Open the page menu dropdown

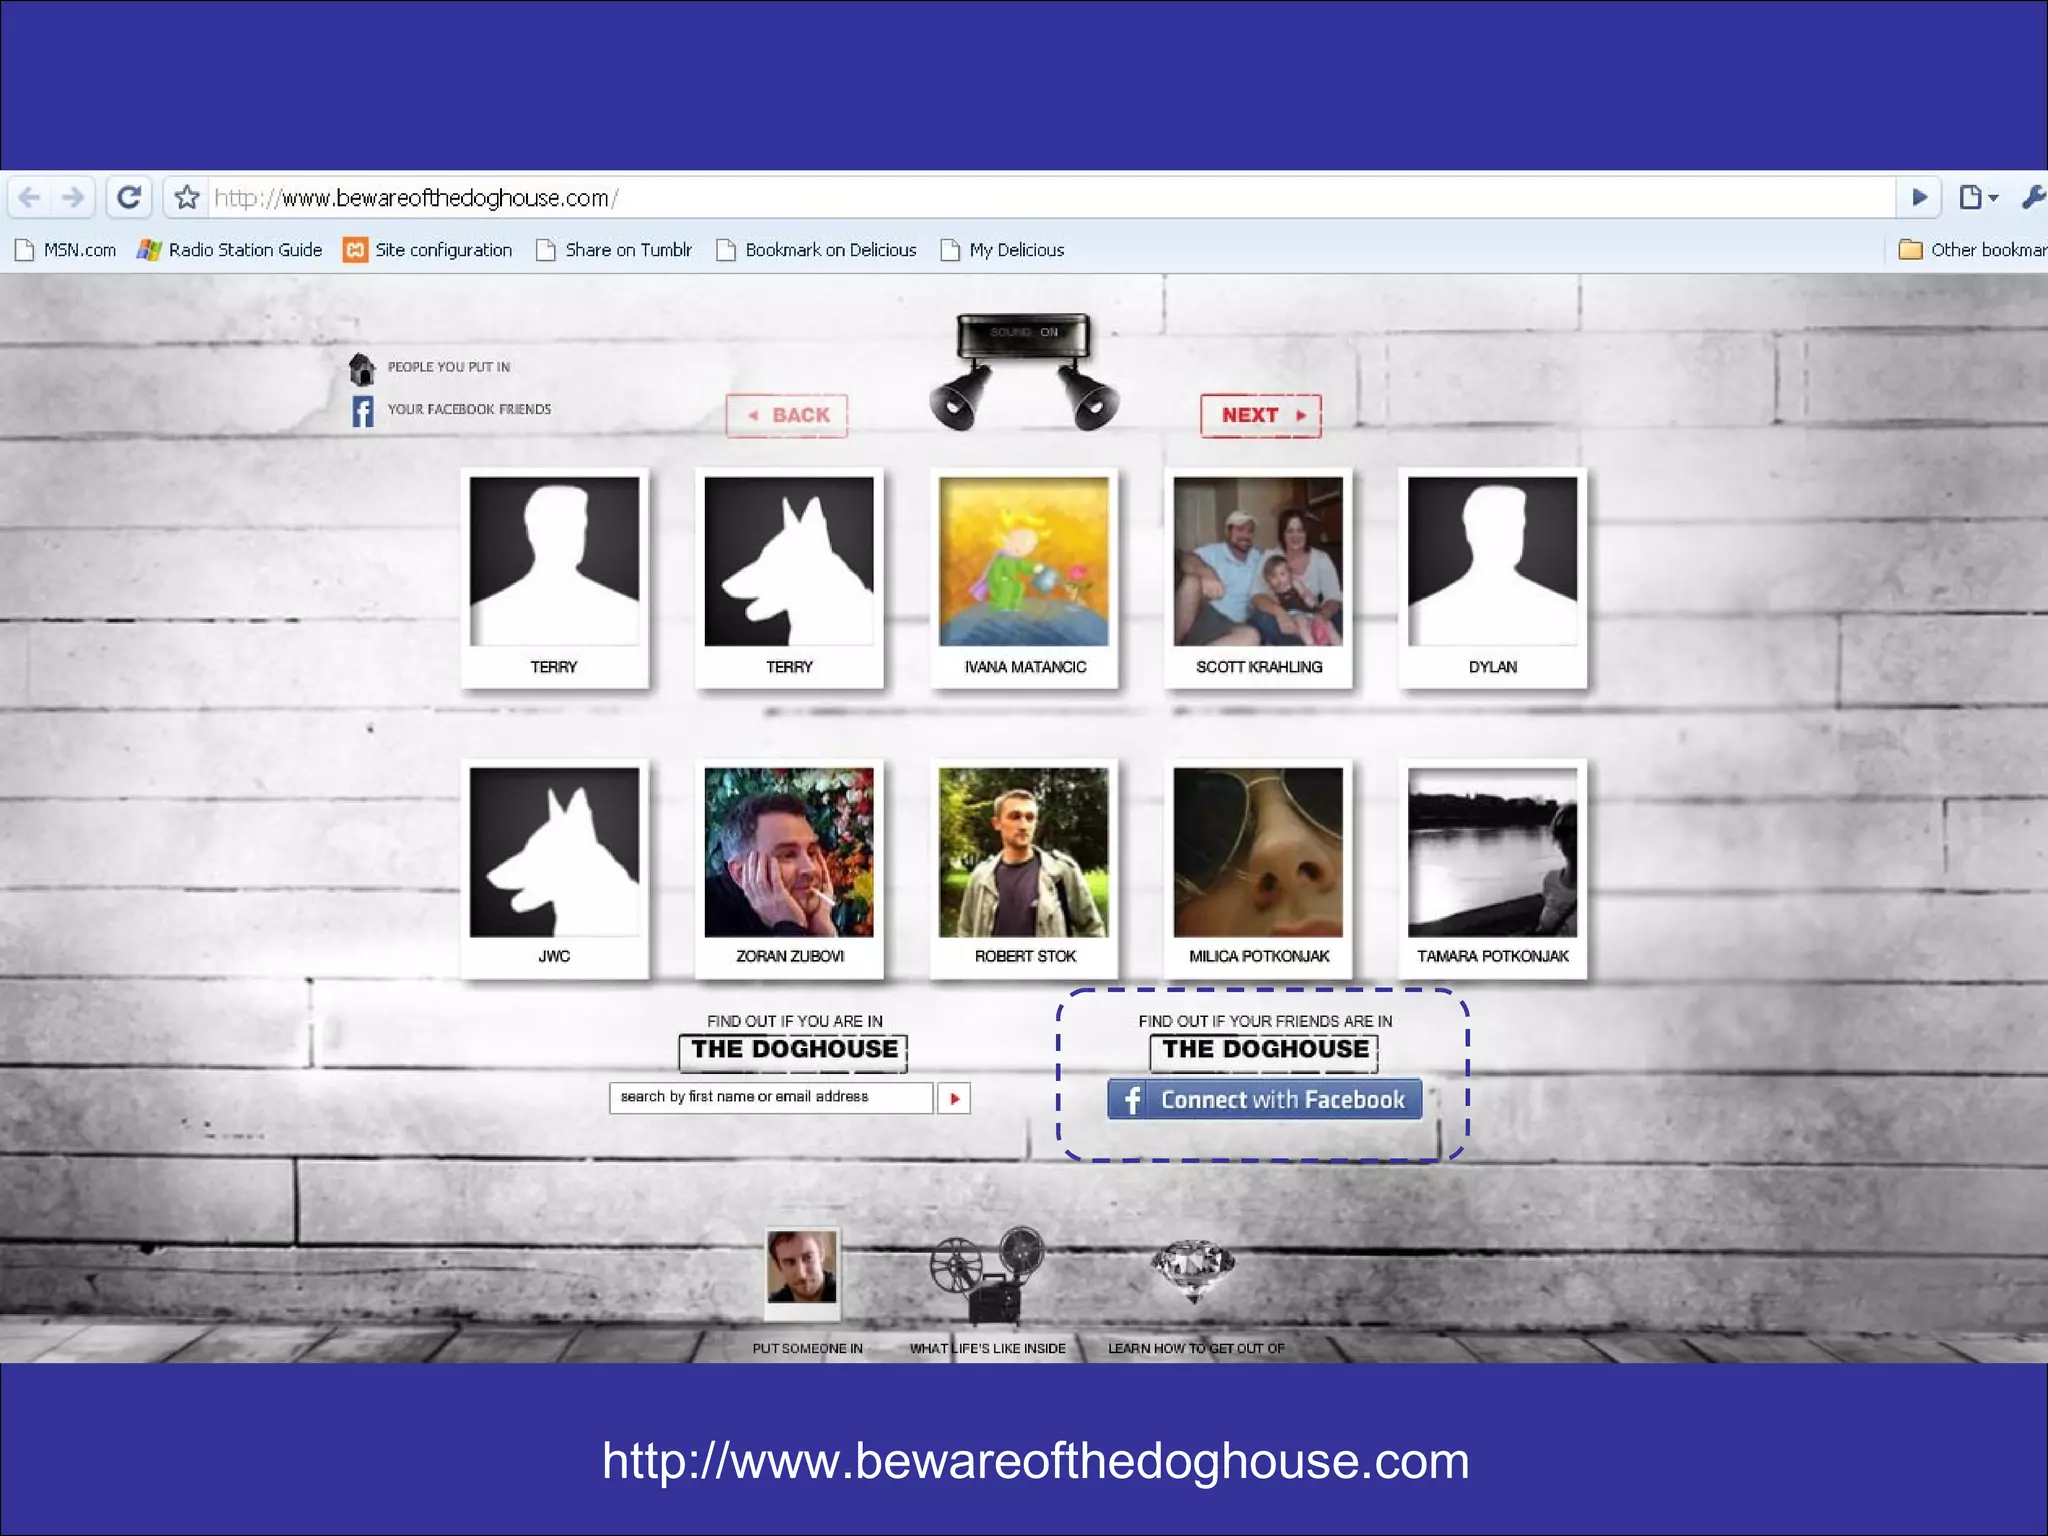click(x=1979, y=198)
